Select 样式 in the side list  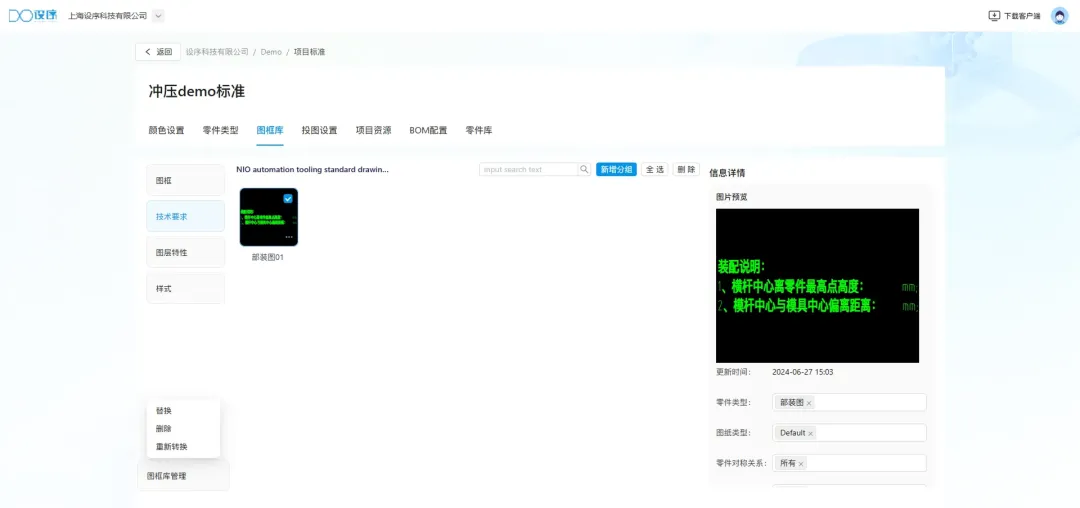(x=185, y=288)
